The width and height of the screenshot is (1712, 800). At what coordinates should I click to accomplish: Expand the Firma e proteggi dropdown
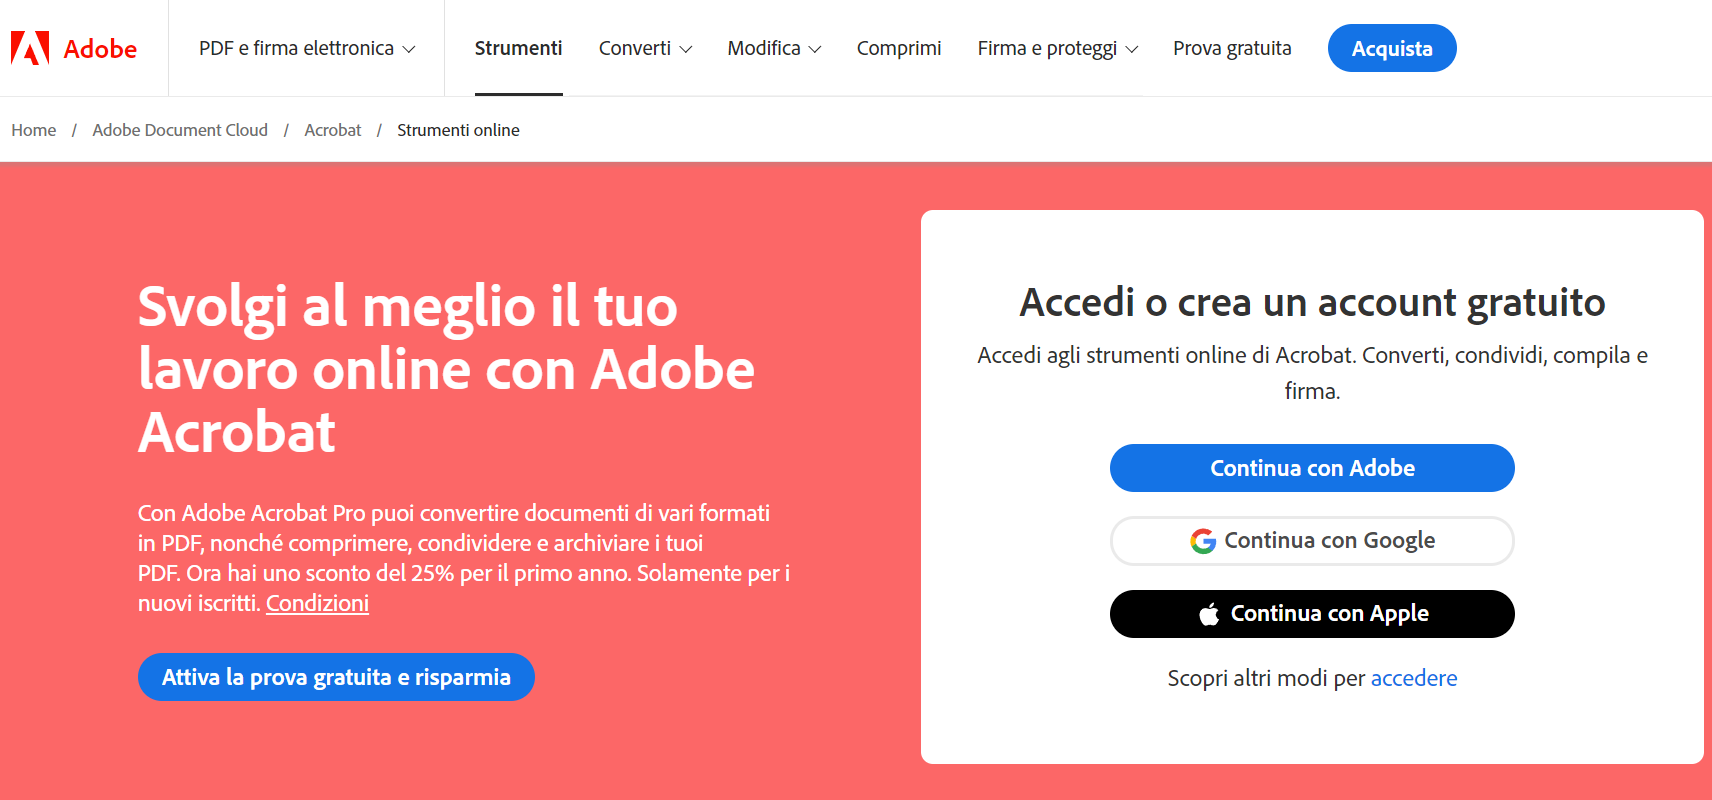[x=1056, y=47]
